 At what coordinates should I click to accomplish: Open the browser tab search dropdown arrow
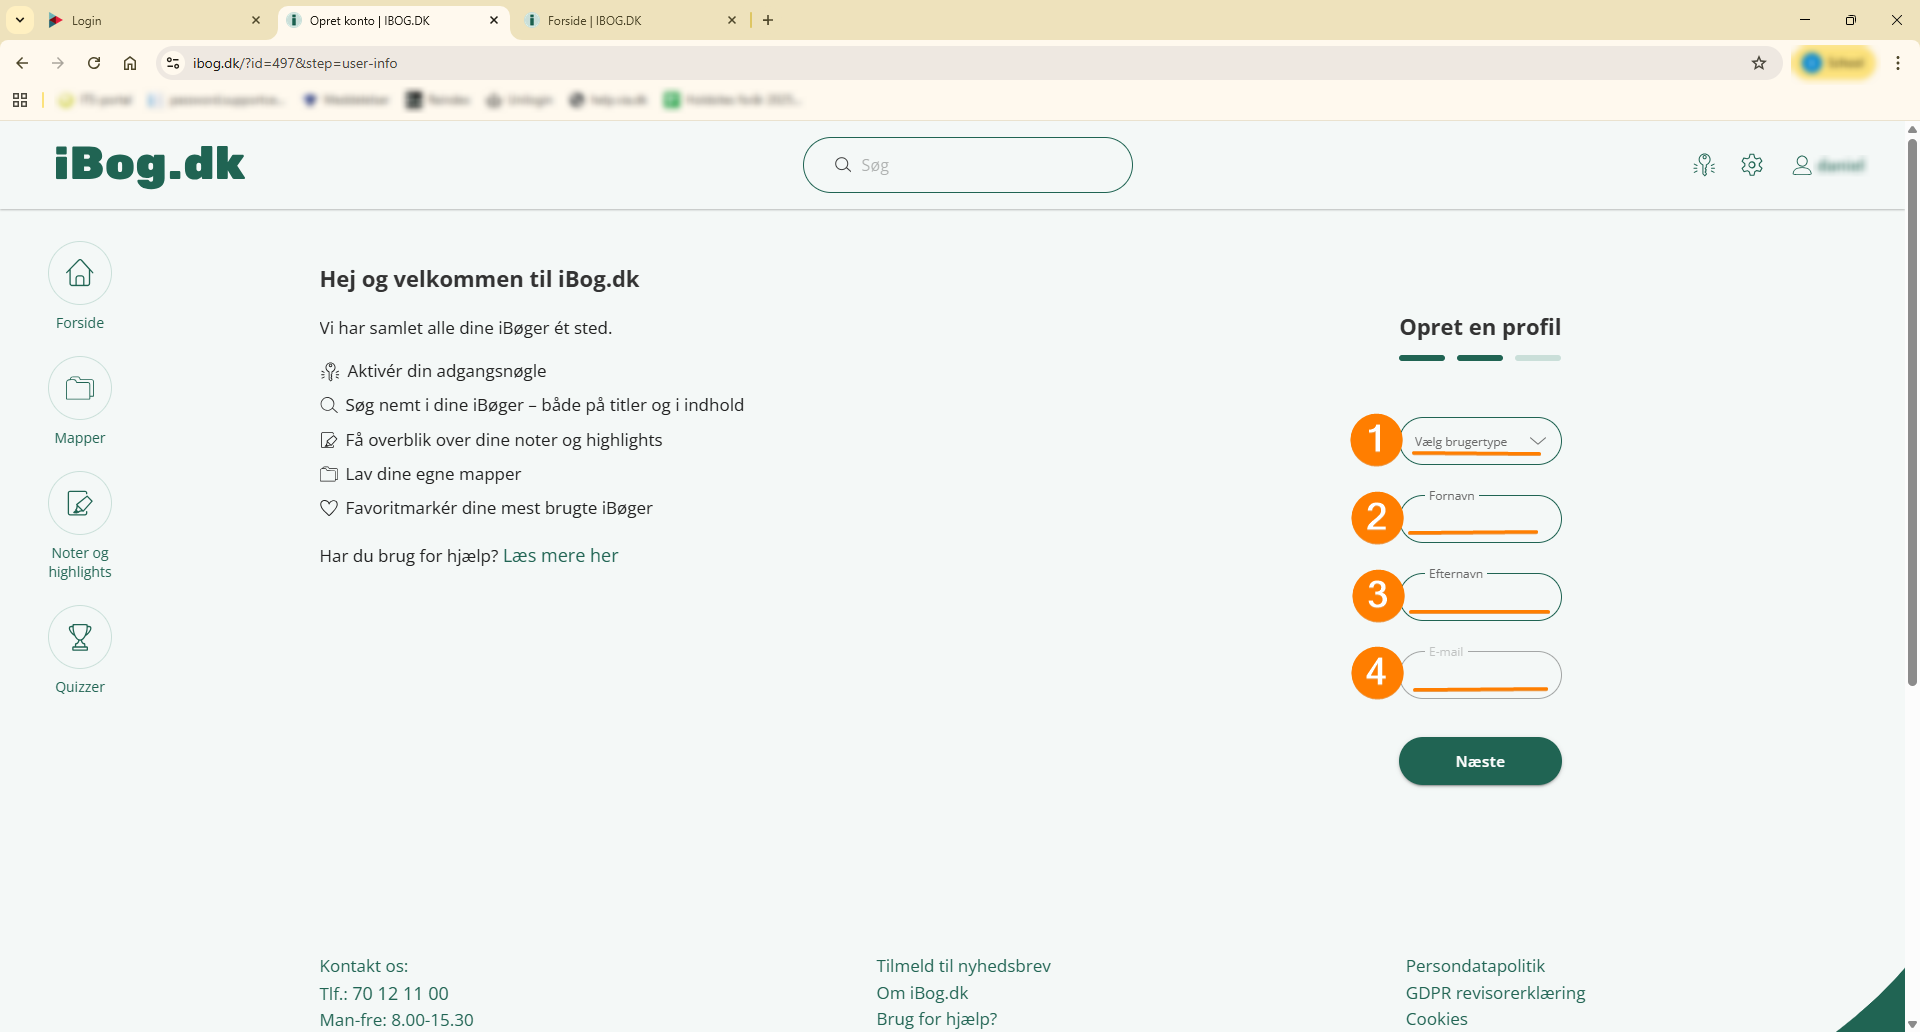tap(20, 20)
